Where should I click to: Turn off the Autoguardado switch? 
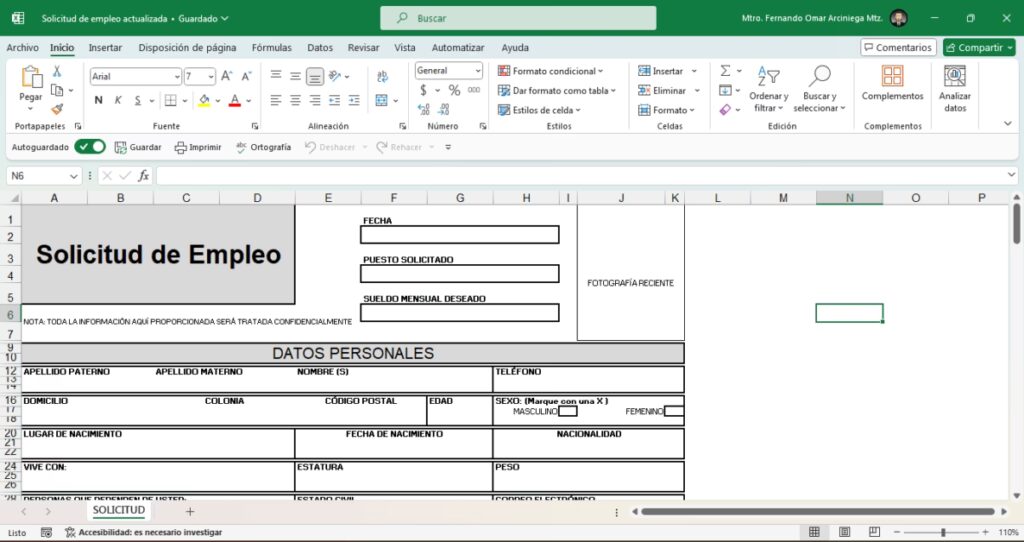tap(90, 147)
